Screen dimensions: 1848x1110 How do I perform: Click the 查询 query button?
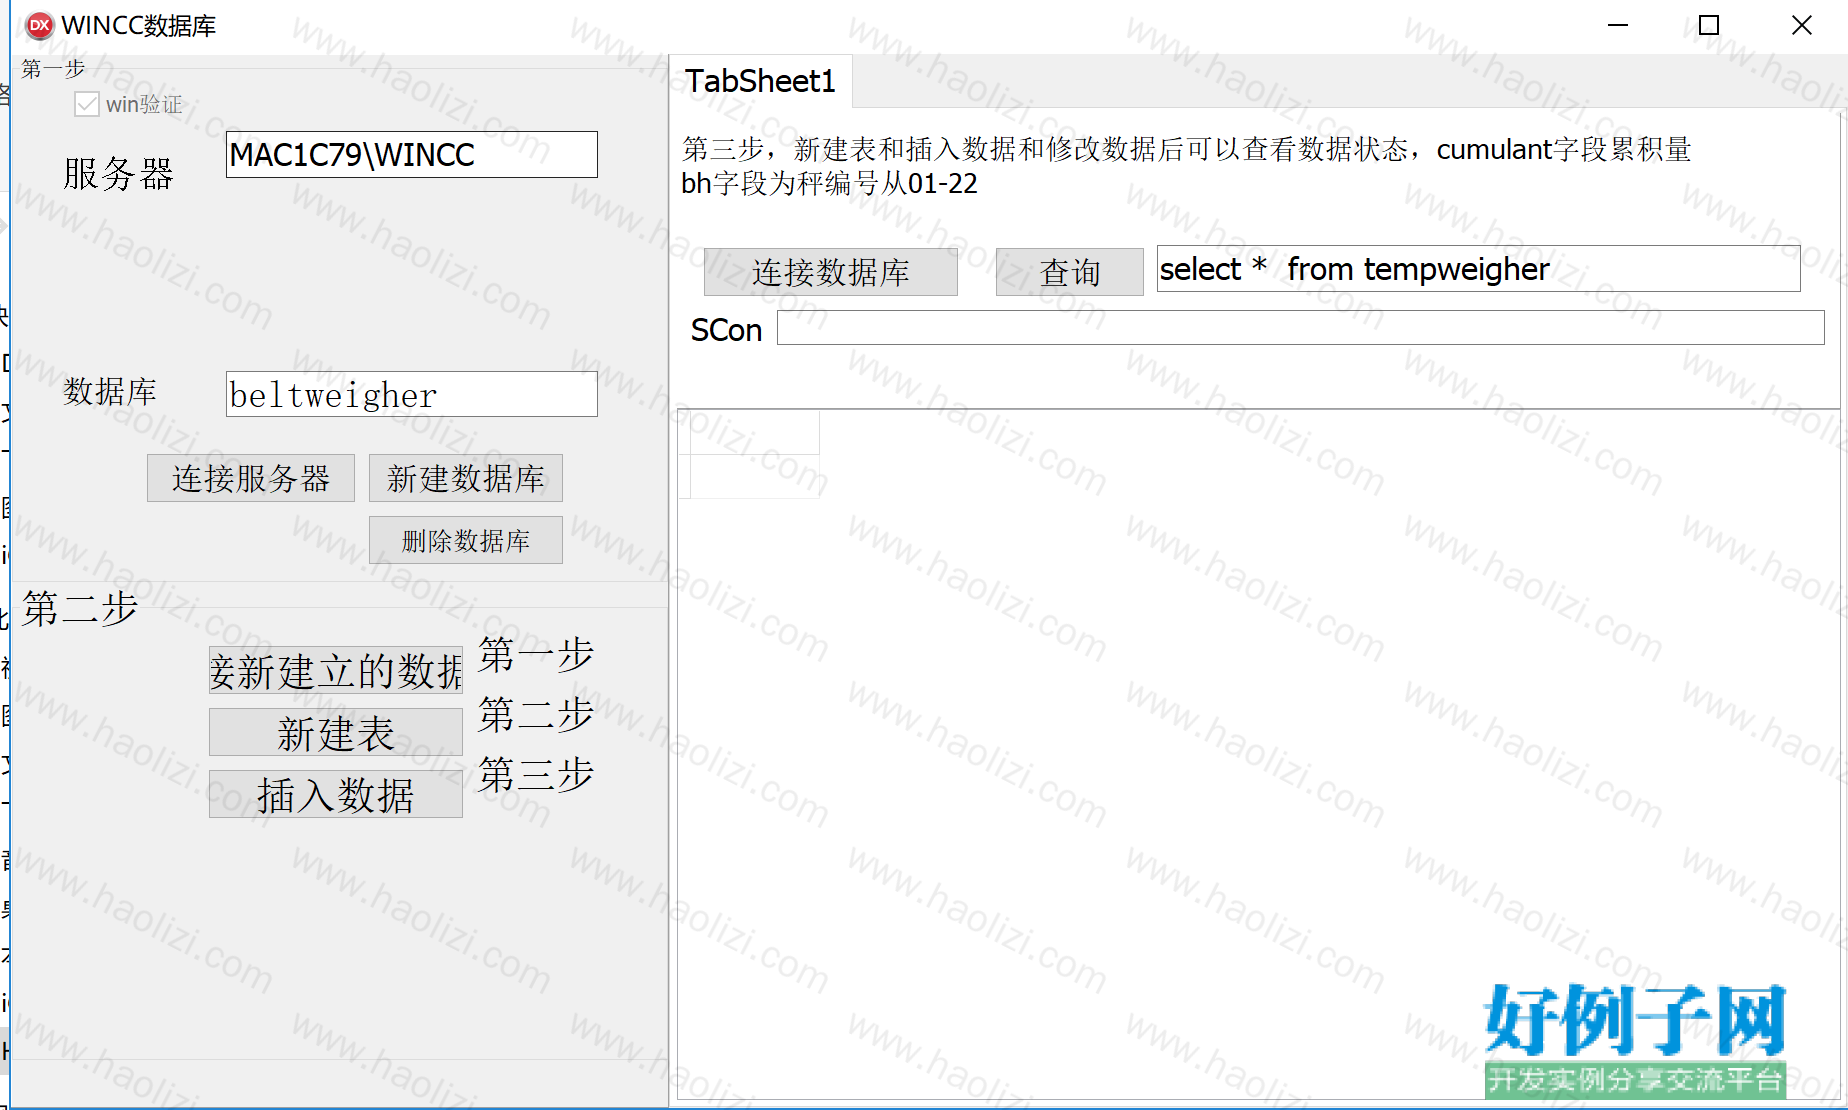tap(1069, 272)
